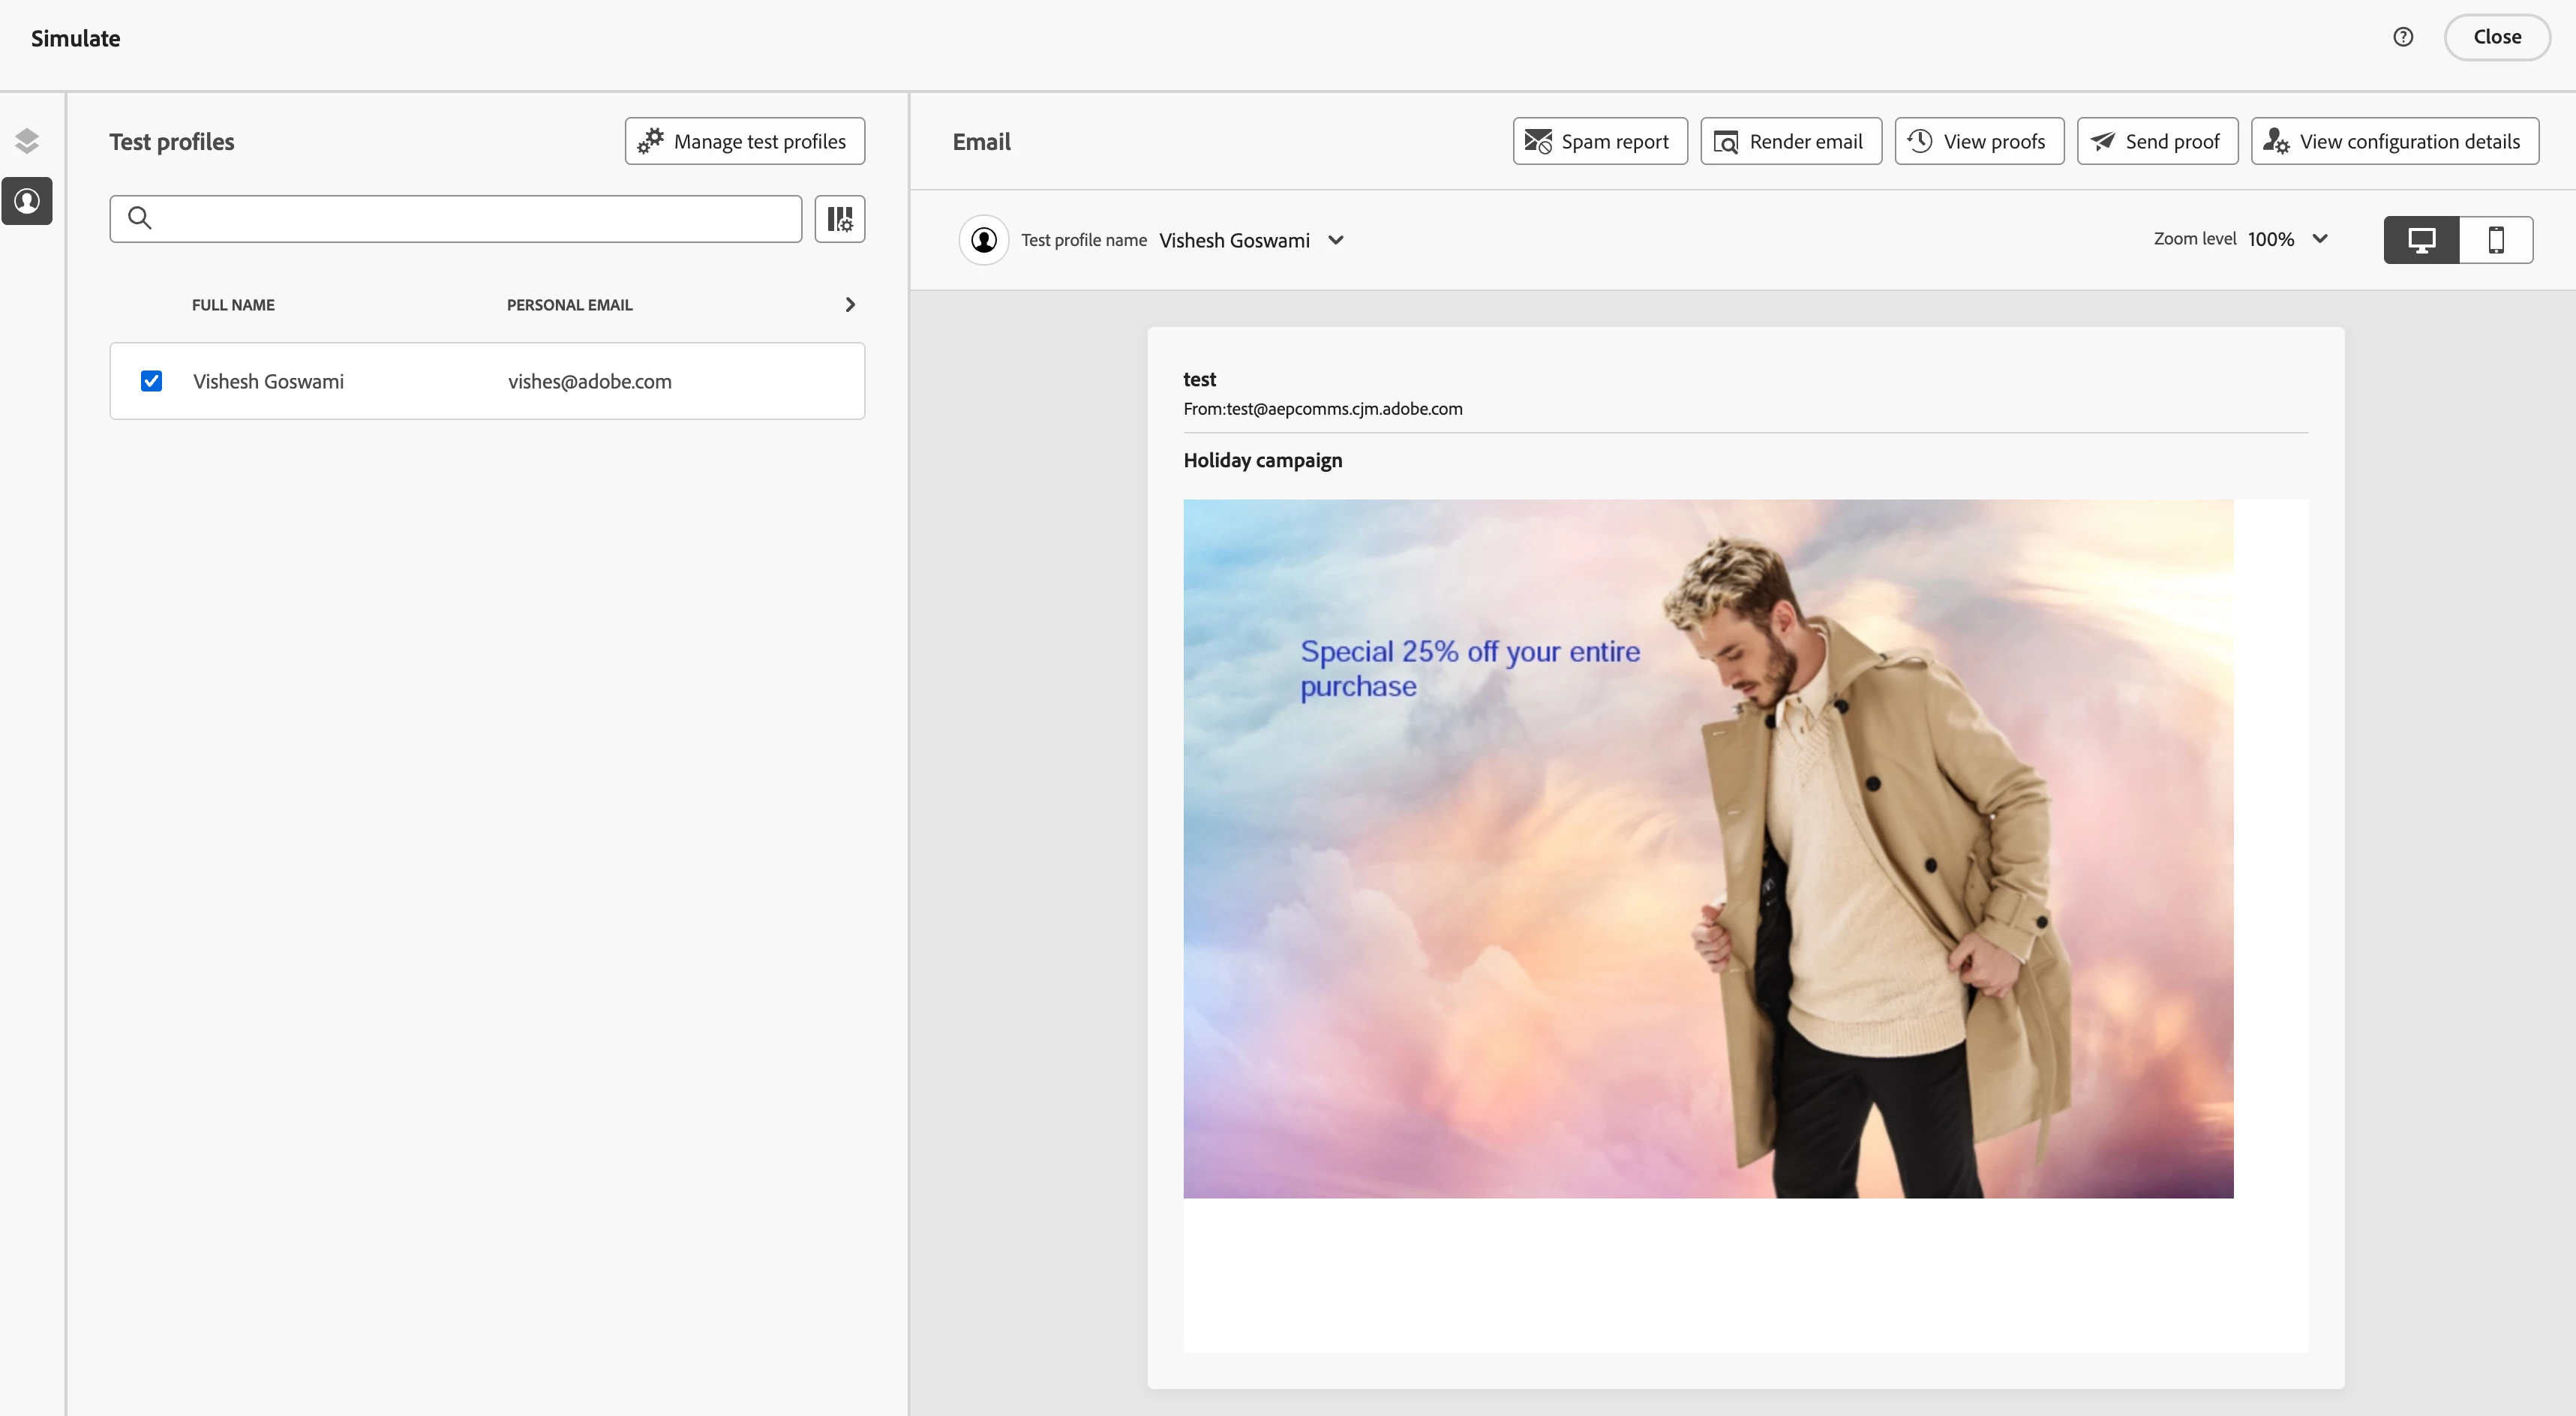The height and width of the screenshot is (1416, 2576).
Task: Click the search magnifier icon
Action: tap(140, 218)
